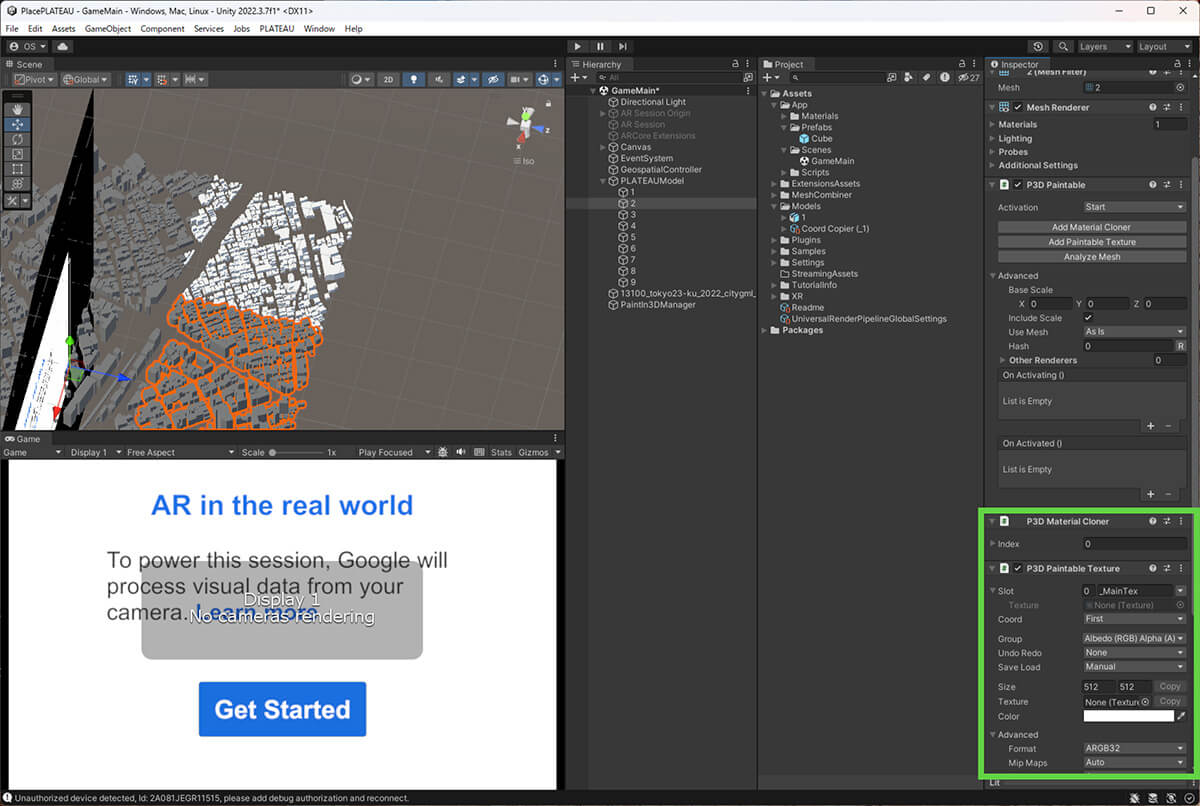Select the Hand view tool
Image resolution: width=1200 pixels, height=806 pixels.
pos(17,110)
